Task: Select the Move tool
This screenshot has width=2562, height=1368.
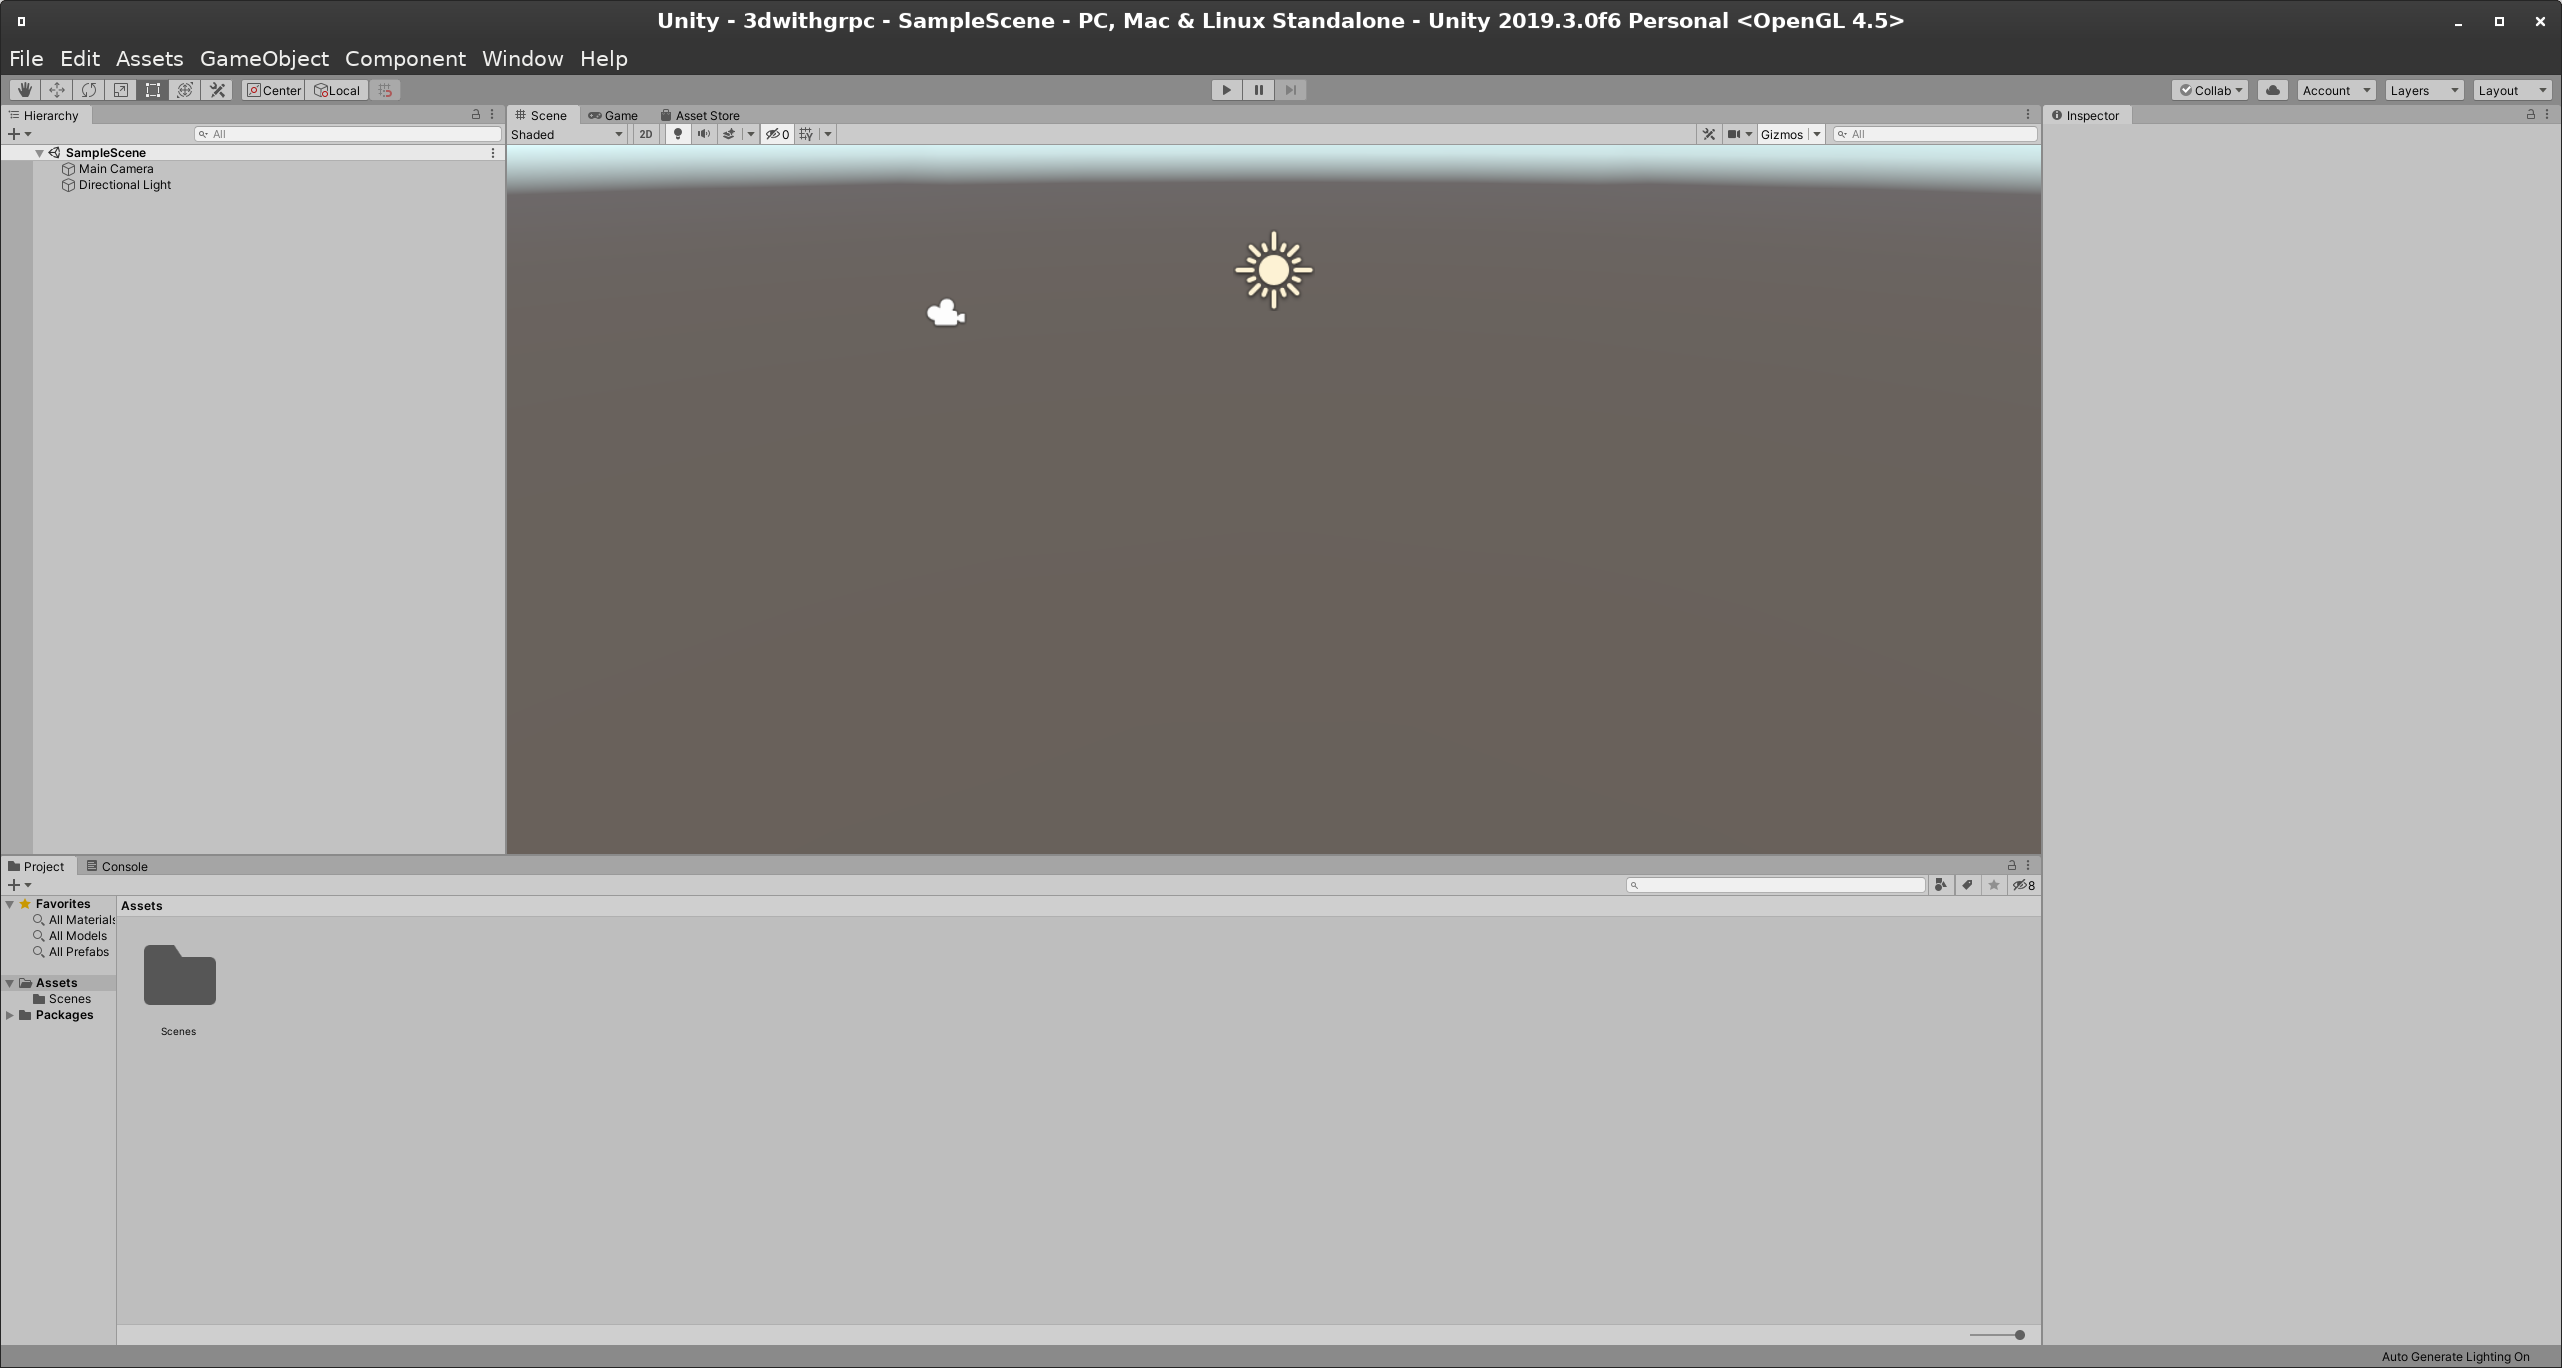Action: tap(56, 90)
